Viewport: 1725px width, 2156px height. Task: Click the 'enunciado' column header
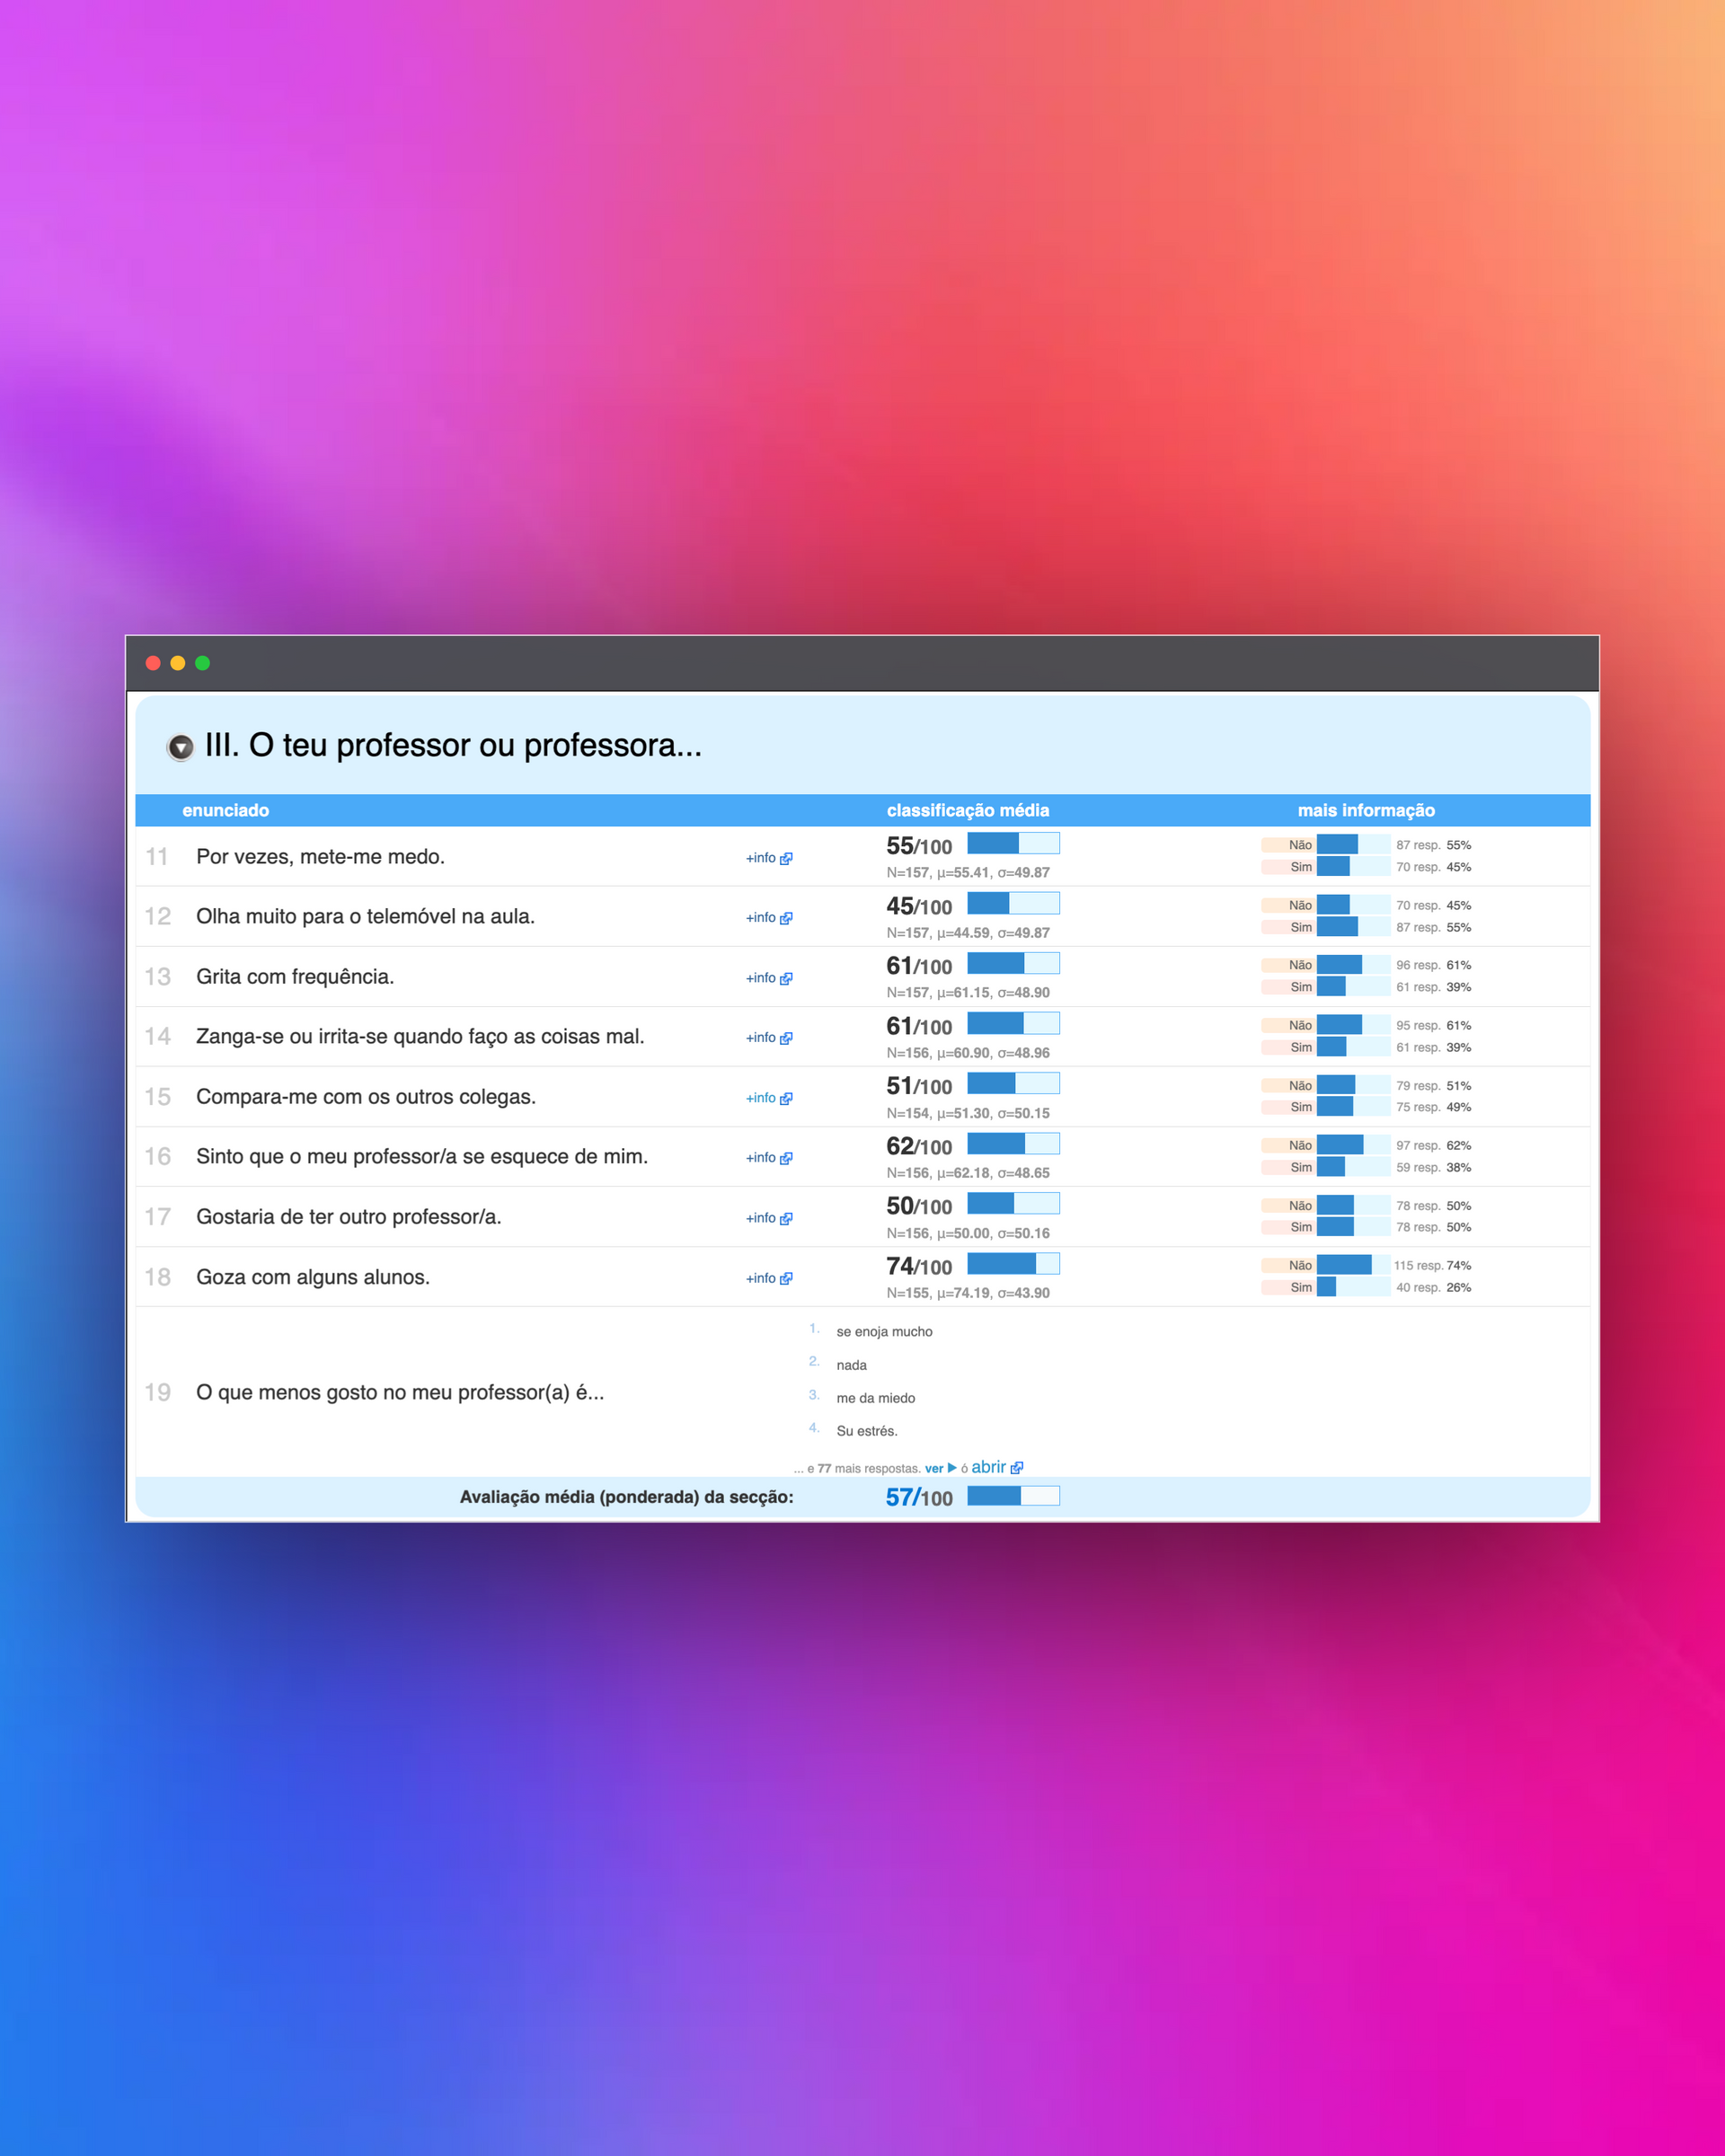(225, 810)
